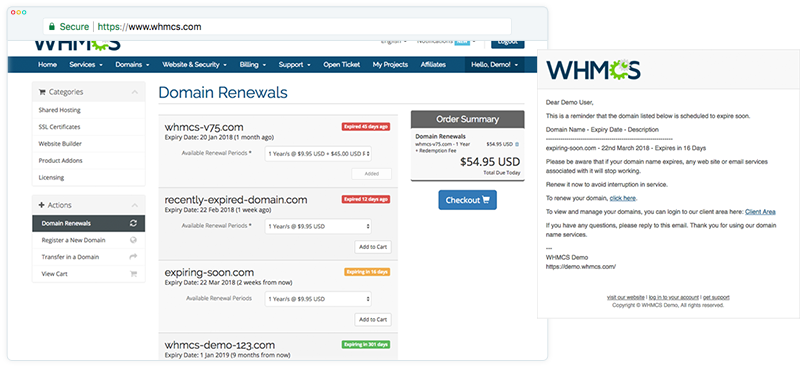Open Ticket from the navigation bar
The image size is (800, 368).
coord(341,65)
